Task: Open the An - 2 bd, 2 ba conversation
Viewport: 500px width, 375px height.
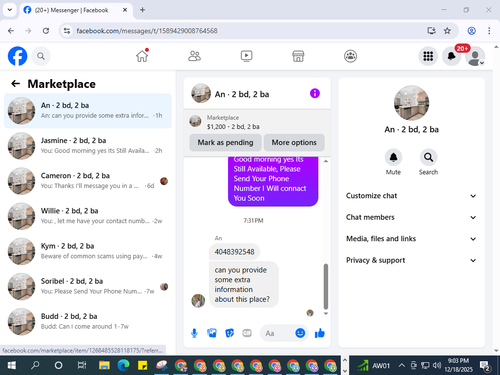Action: pyautogui.click(x=88, y=111)
